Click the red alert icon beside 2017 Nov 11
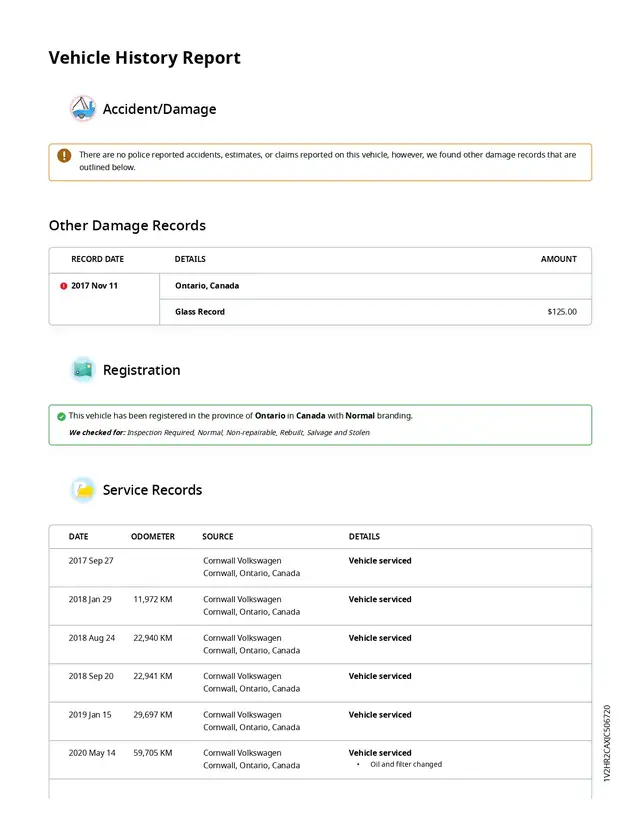 pyautogui.click(x=64, y=286)
